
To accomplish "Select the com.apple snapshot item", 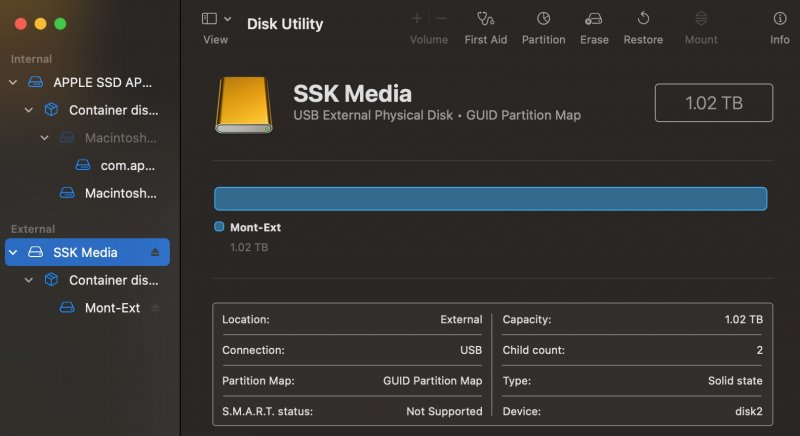I will click(127, 165).
